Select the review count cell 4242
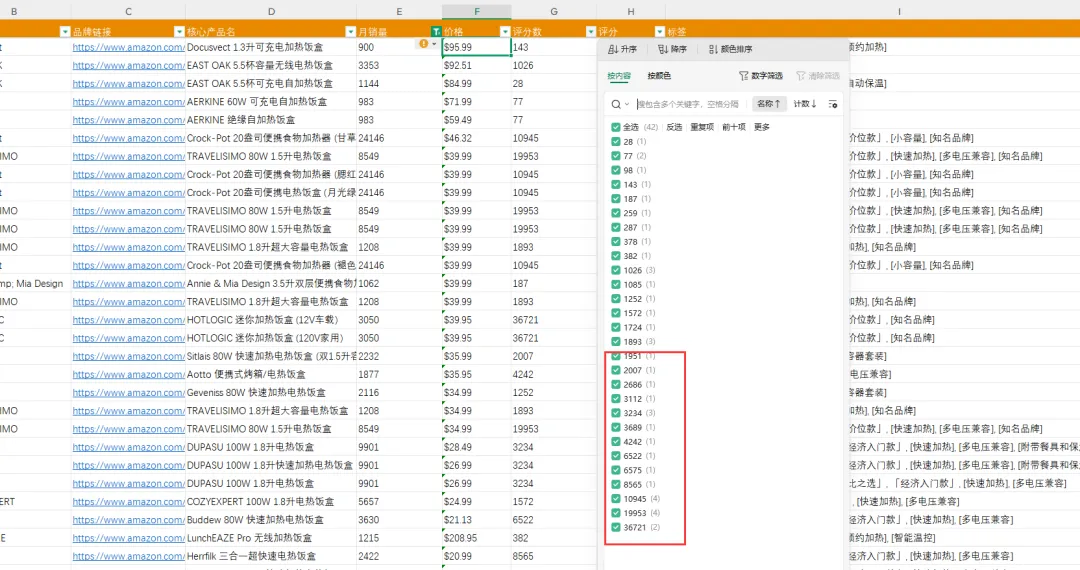Viewport: 1080px width, 570px height. [554, 374]
